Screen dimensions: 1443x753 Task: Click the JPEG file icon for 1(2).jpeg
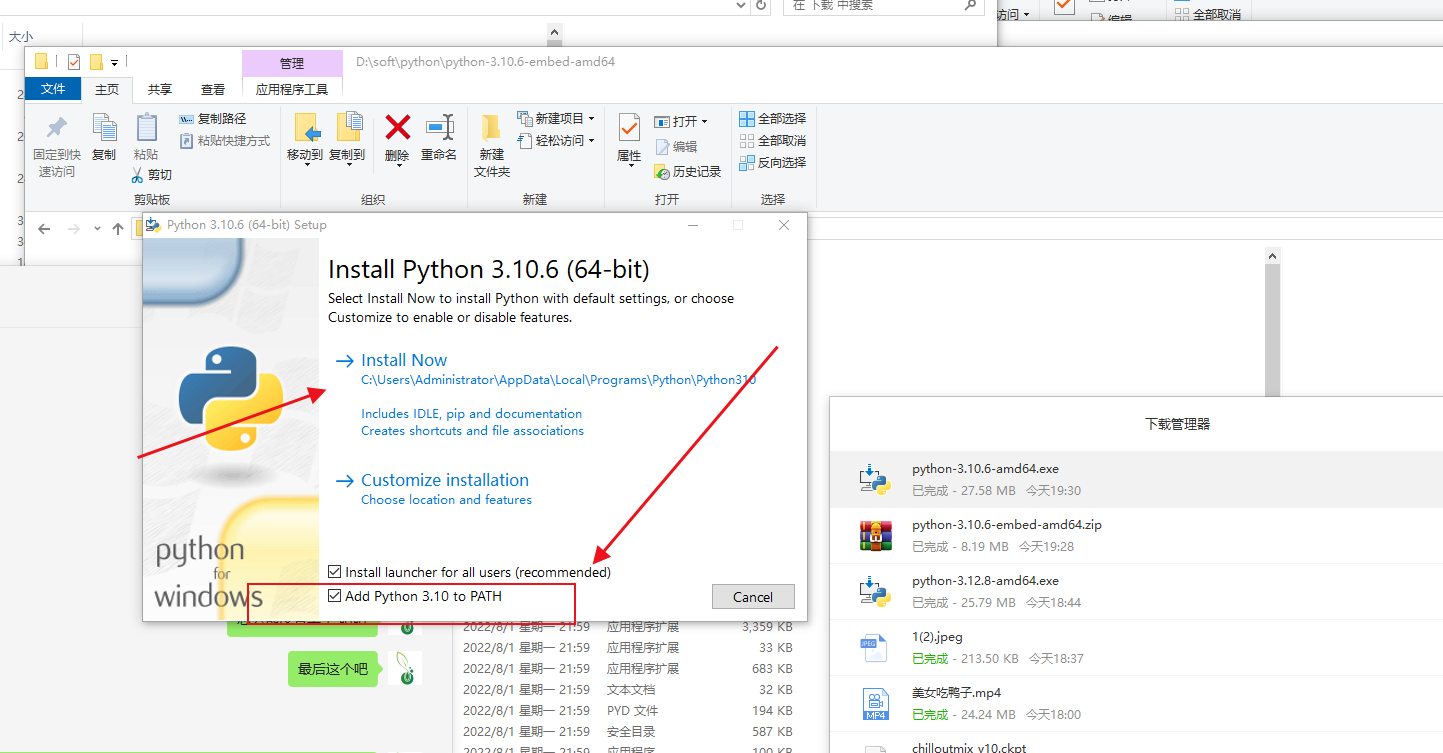tap(875, 647)
